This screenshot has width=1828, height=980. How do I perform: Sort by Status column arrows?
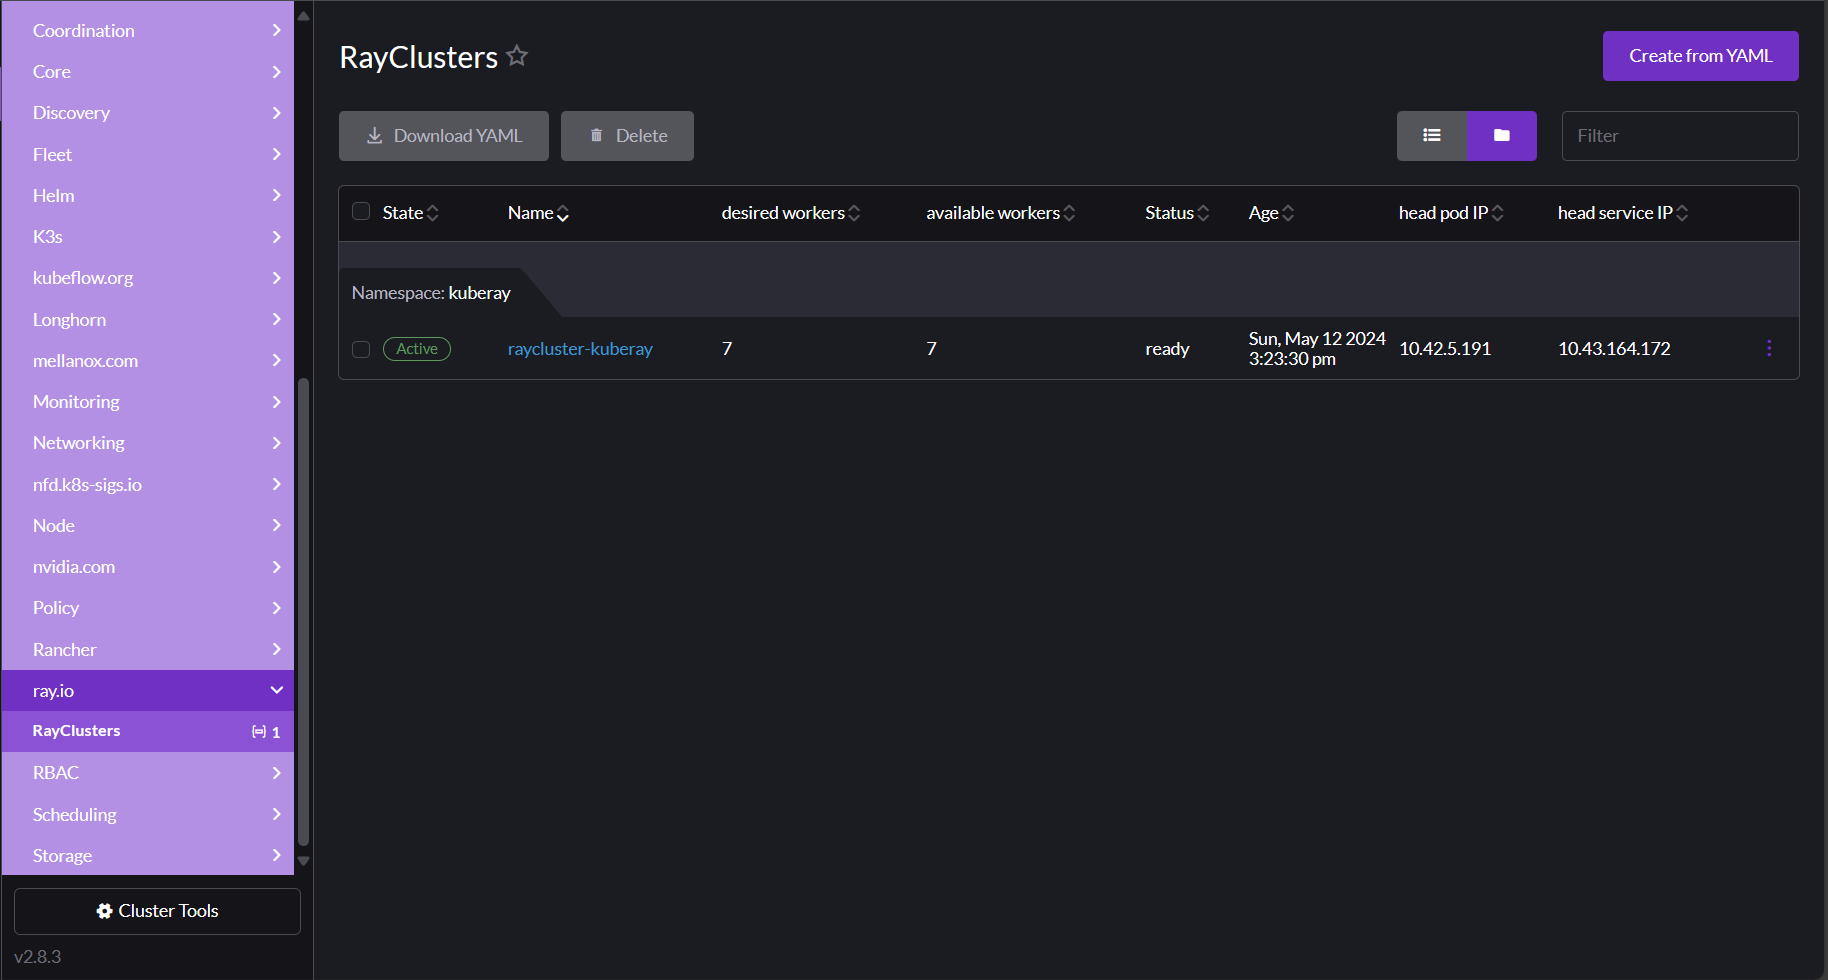point(1203,213)
